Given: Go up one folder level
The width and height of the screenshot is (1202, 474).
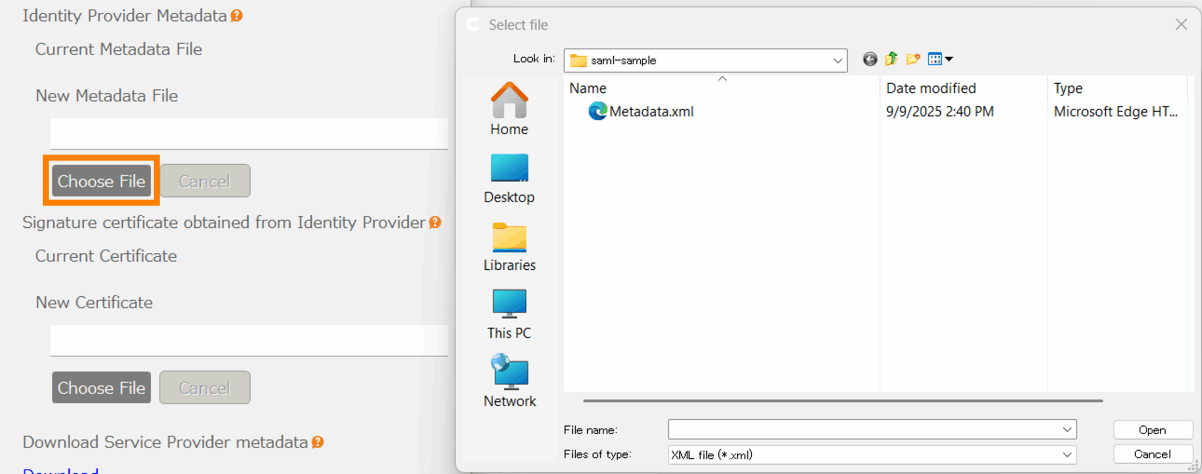Looking at the screenshot, I should pyautogui.click(x=891, y=60).
